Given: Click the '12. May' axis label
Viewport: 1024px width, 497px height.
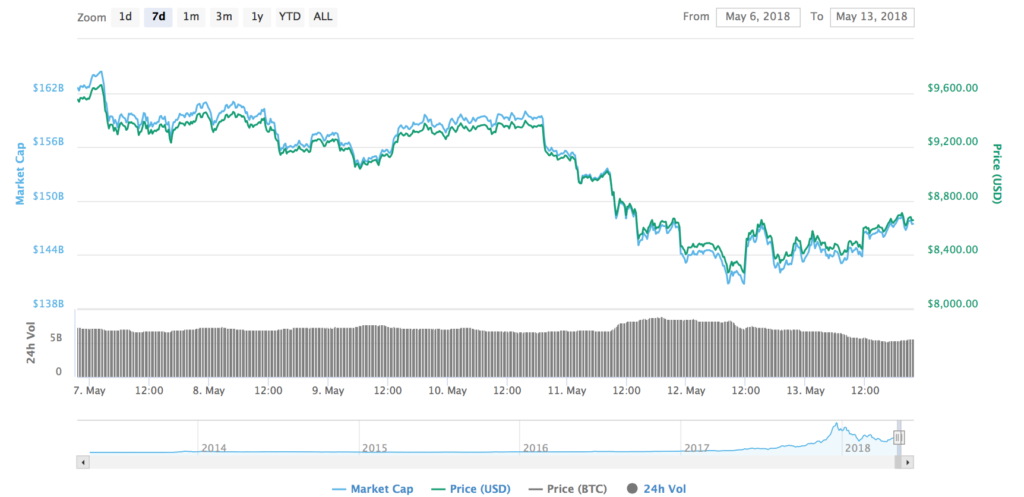Looking at the screenshot, I should (x=686, y=391).
